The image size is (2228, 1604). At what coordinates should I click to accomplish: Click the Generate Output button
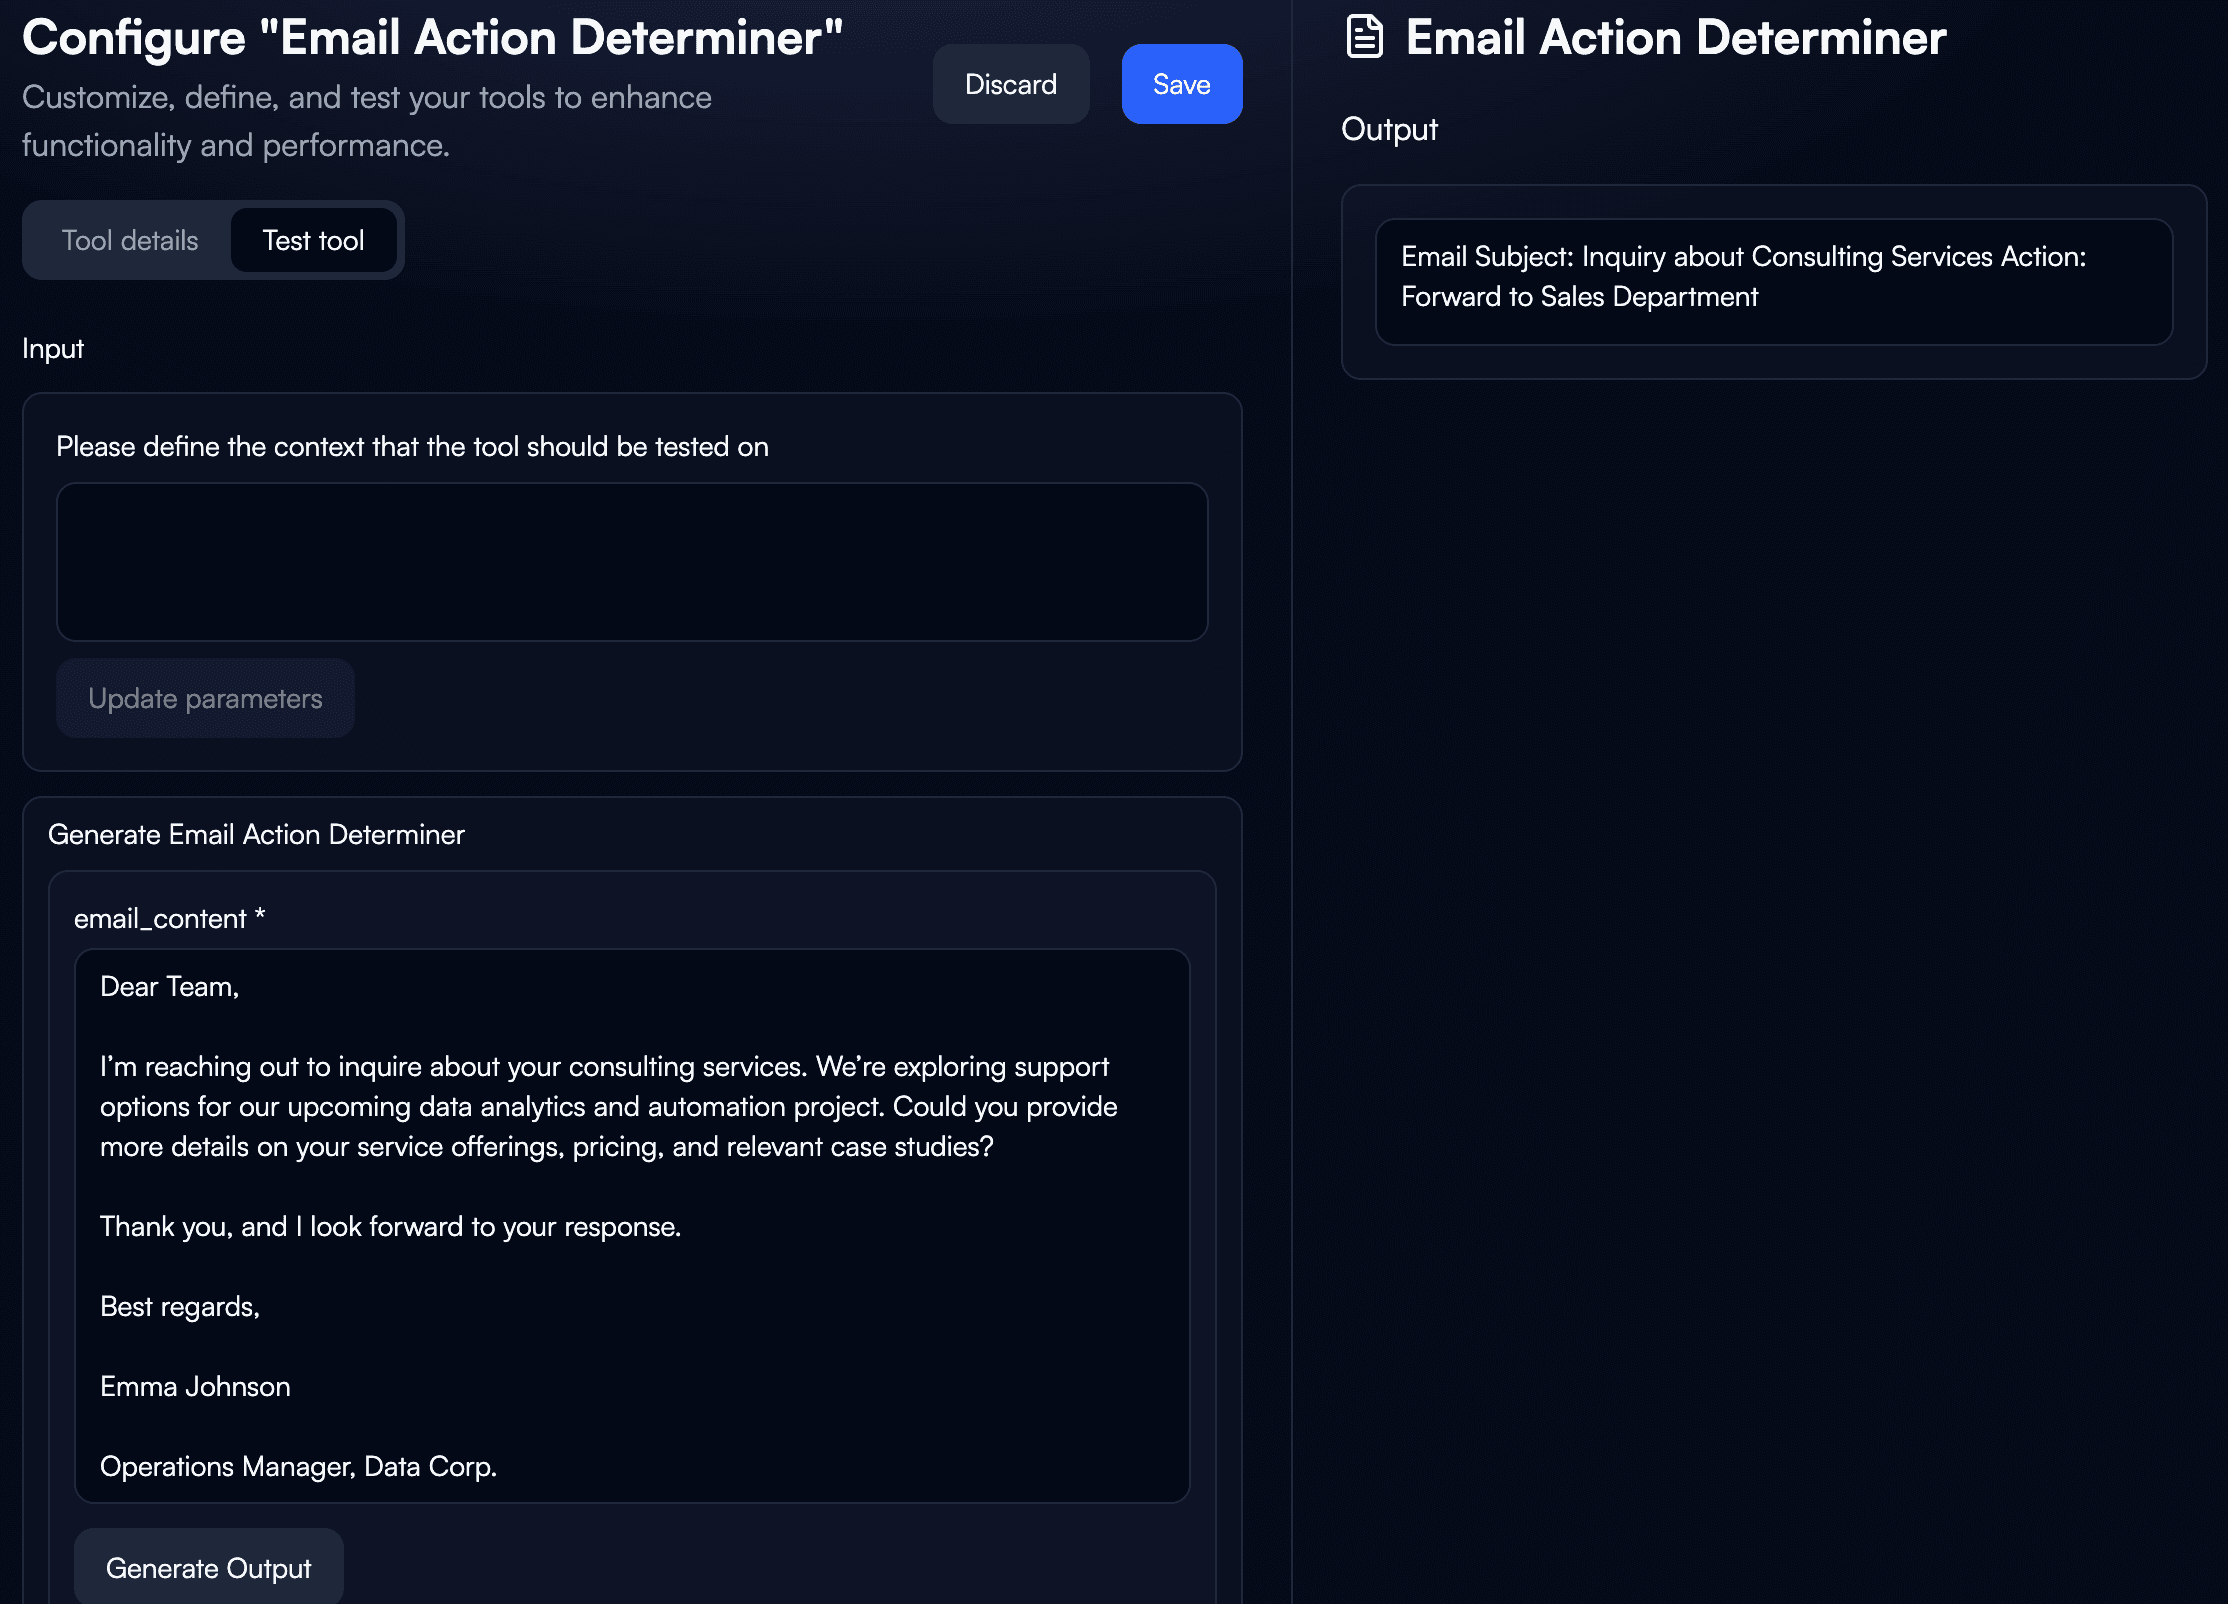tap(208, 1568)
